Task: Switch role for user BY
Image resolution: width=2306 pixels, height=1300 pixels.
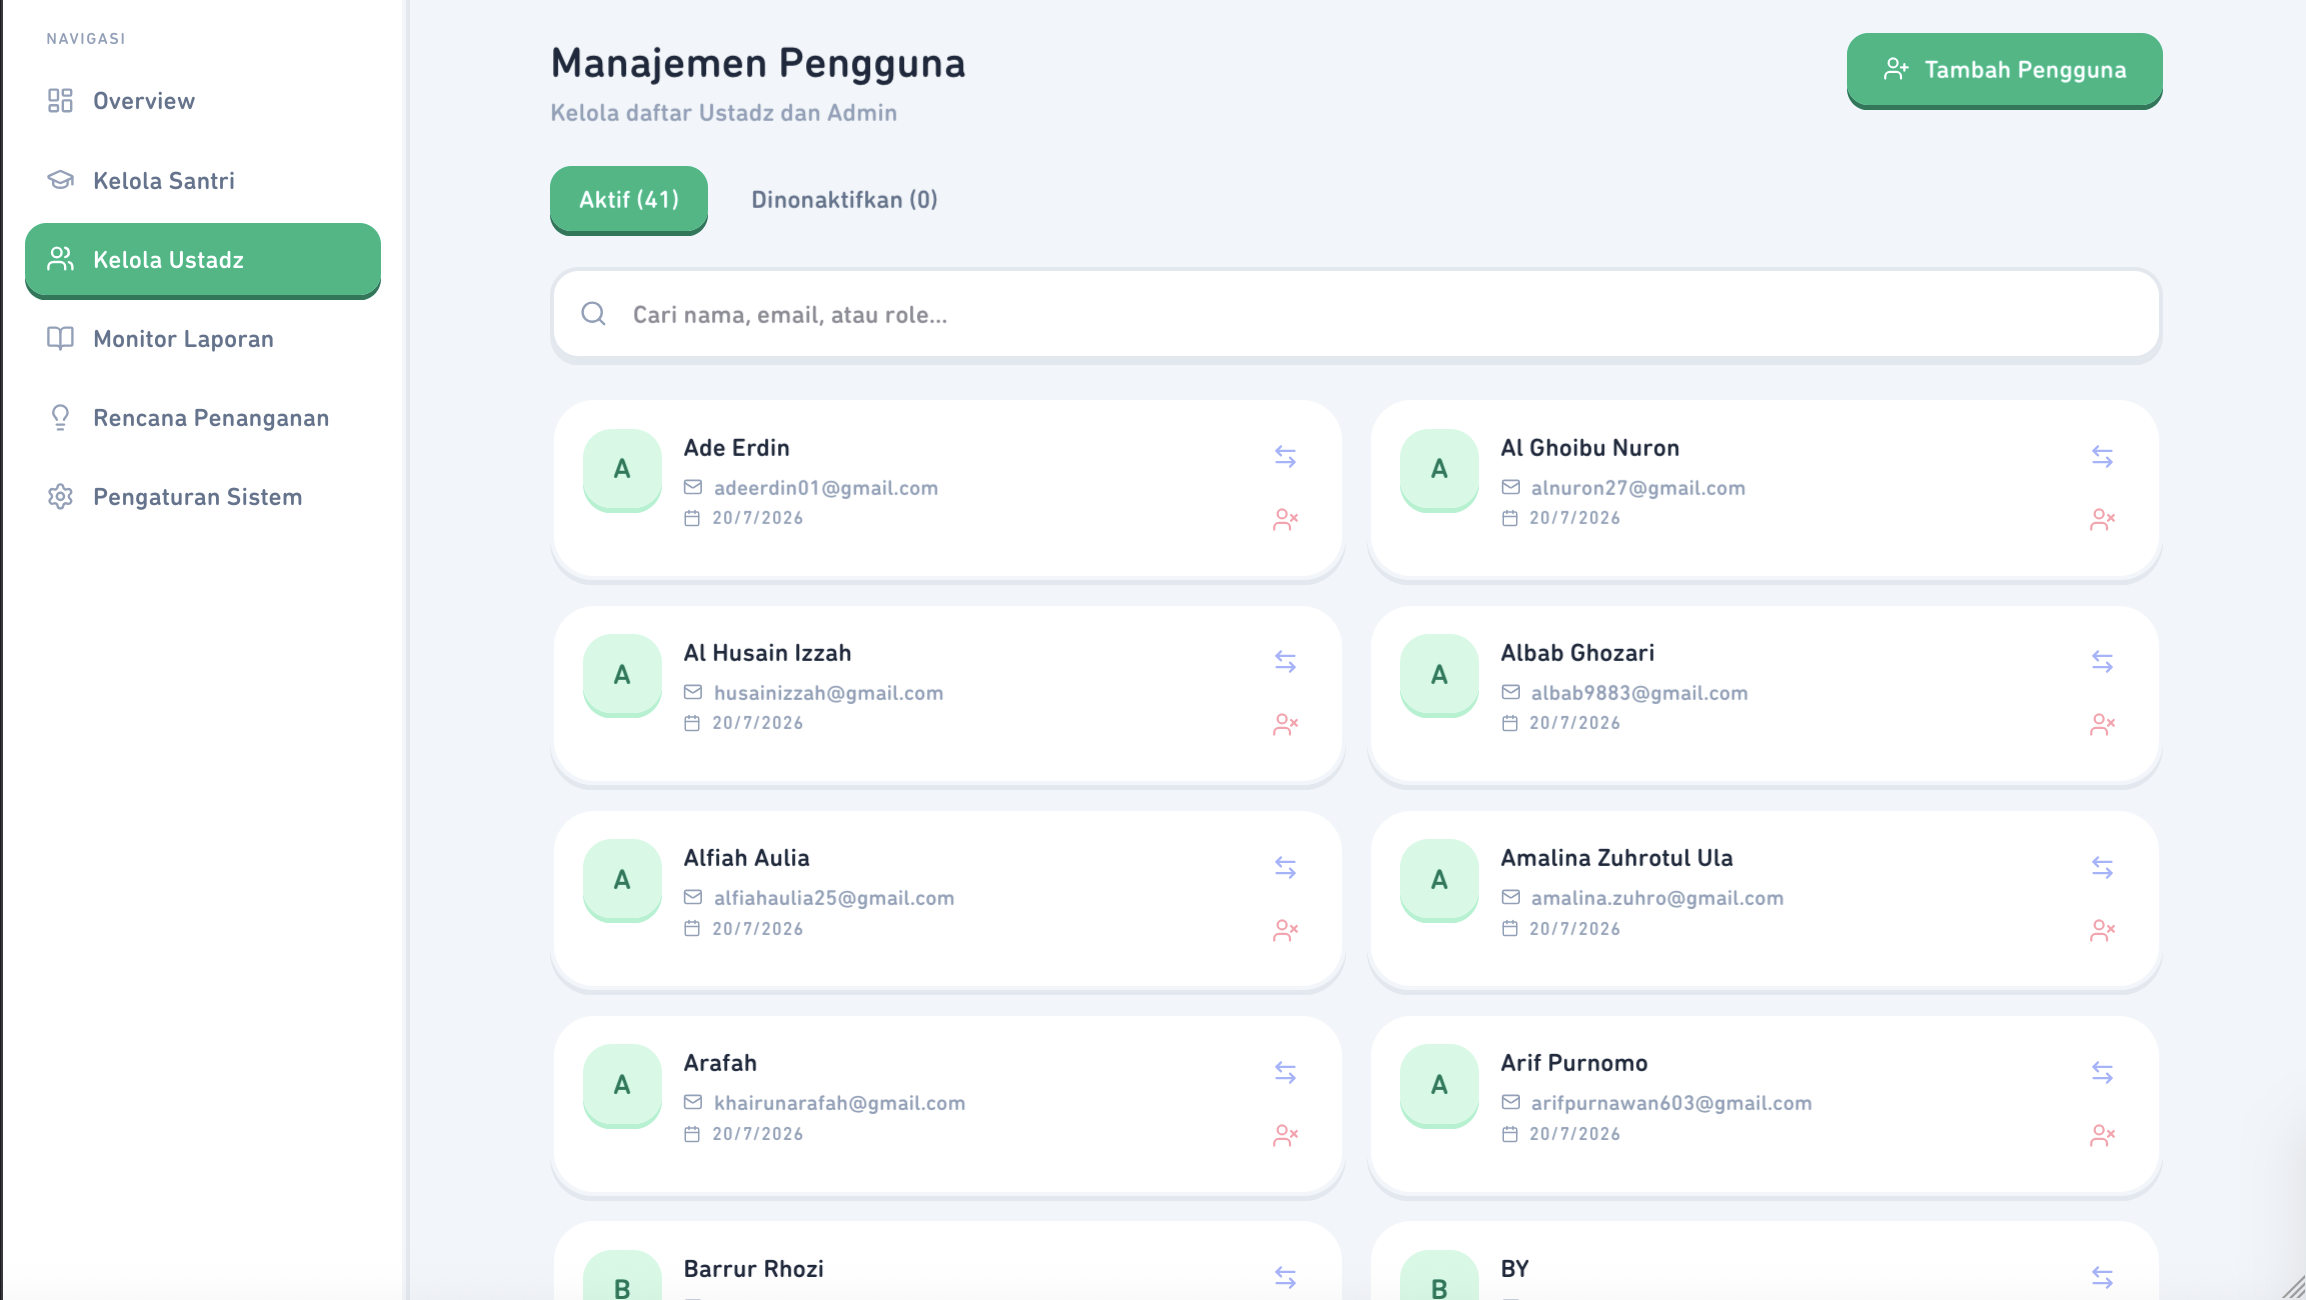Action: pos(2102,1278)
